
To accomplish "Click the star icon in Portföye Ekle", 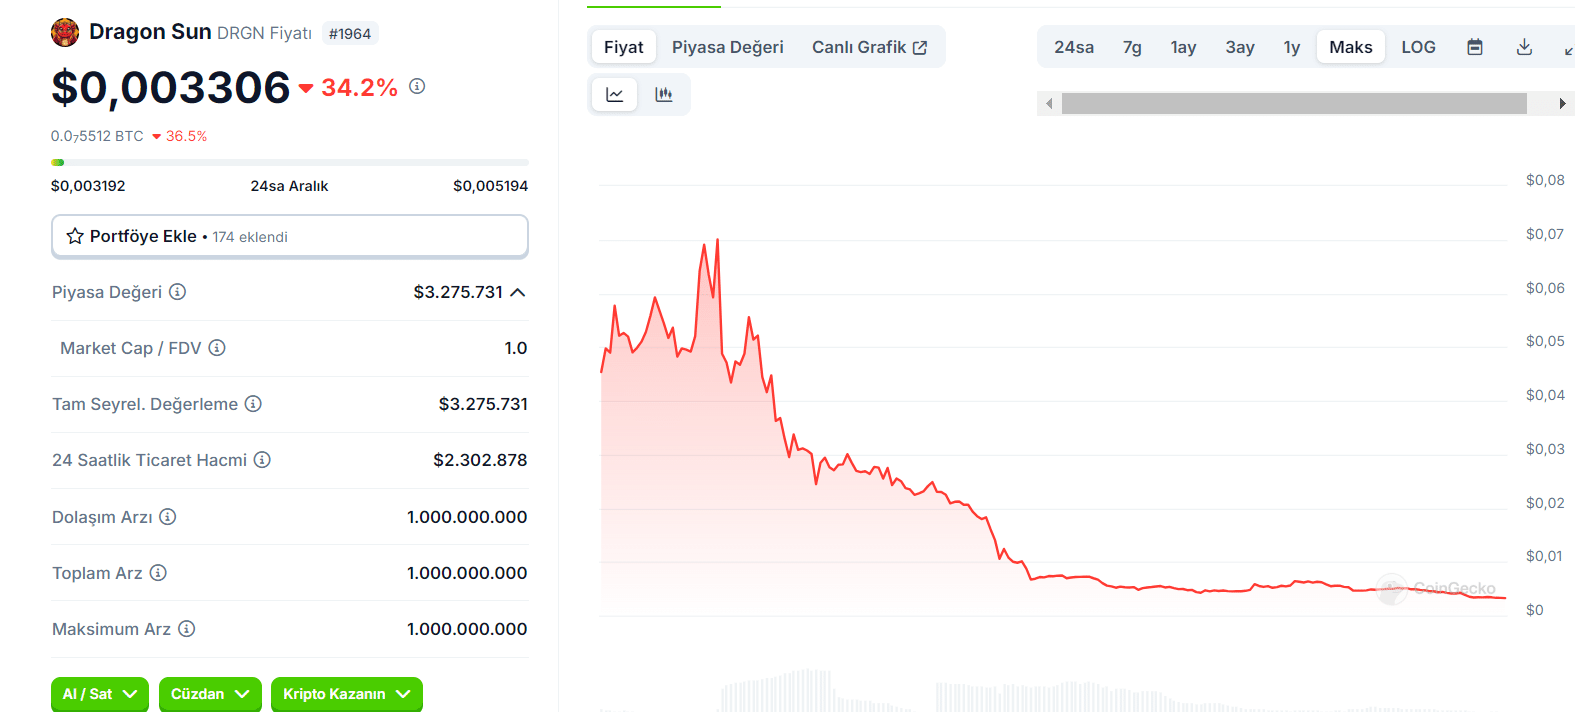I will tap(75, 236).
